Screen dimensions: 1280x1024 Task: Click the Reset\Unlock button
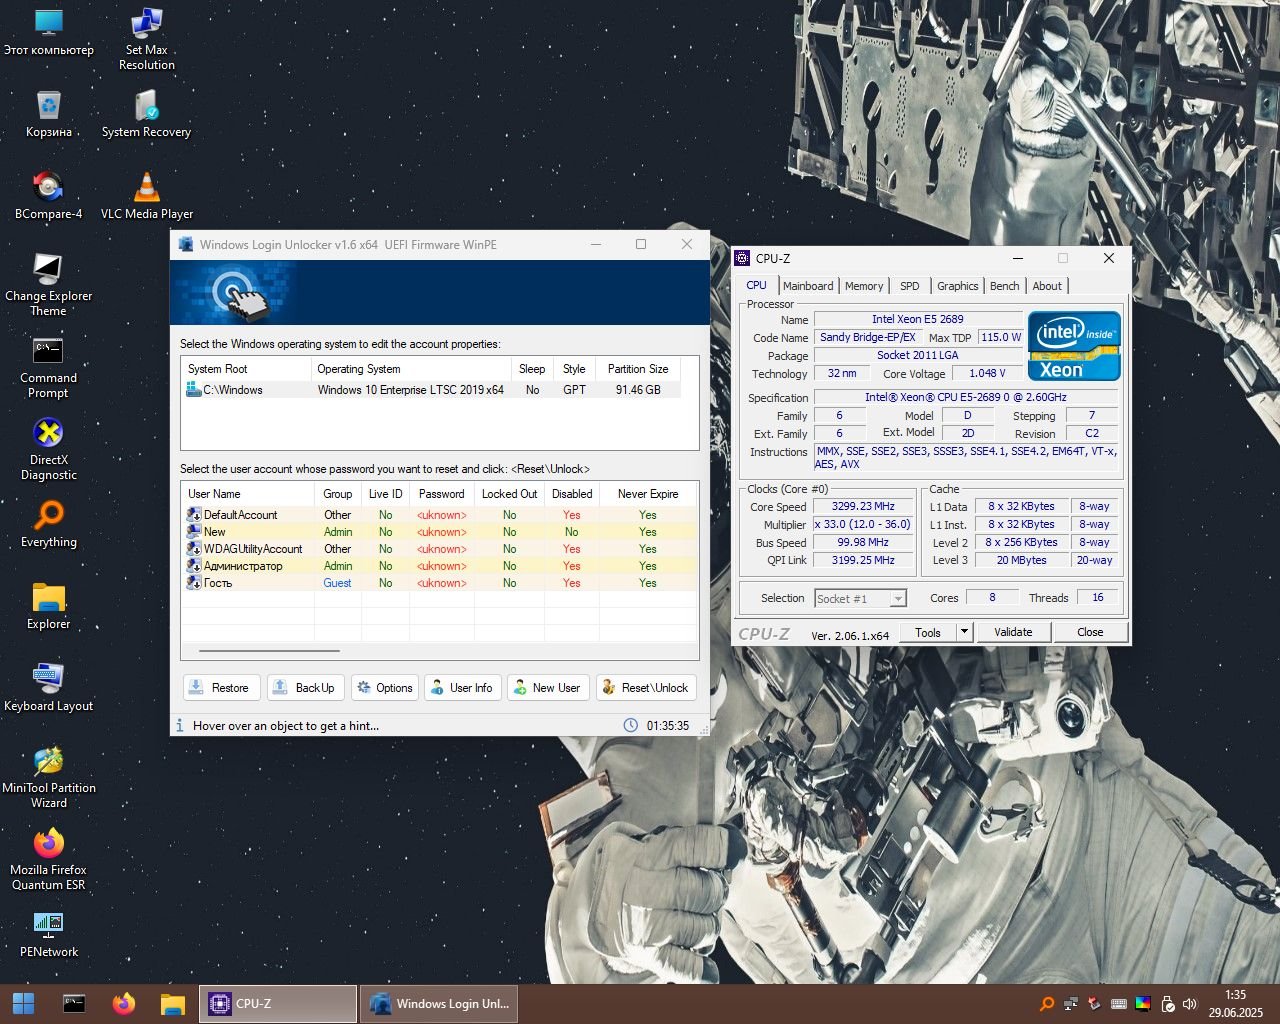coord(645,688)
